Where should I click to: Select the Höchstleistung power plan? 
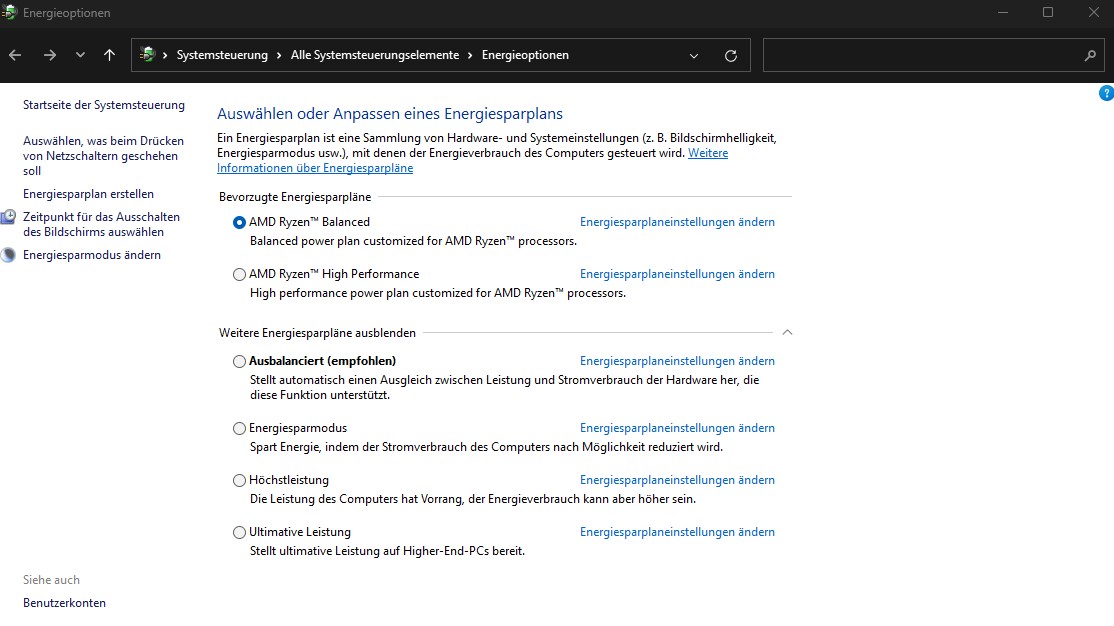click(239, 480)
